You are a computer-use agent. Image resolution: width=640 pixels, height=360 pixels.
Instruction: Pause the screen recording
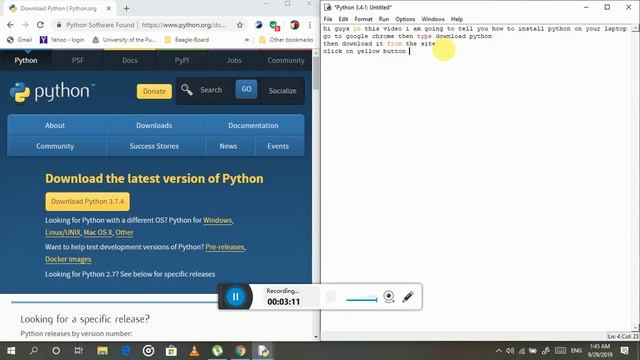236,297
